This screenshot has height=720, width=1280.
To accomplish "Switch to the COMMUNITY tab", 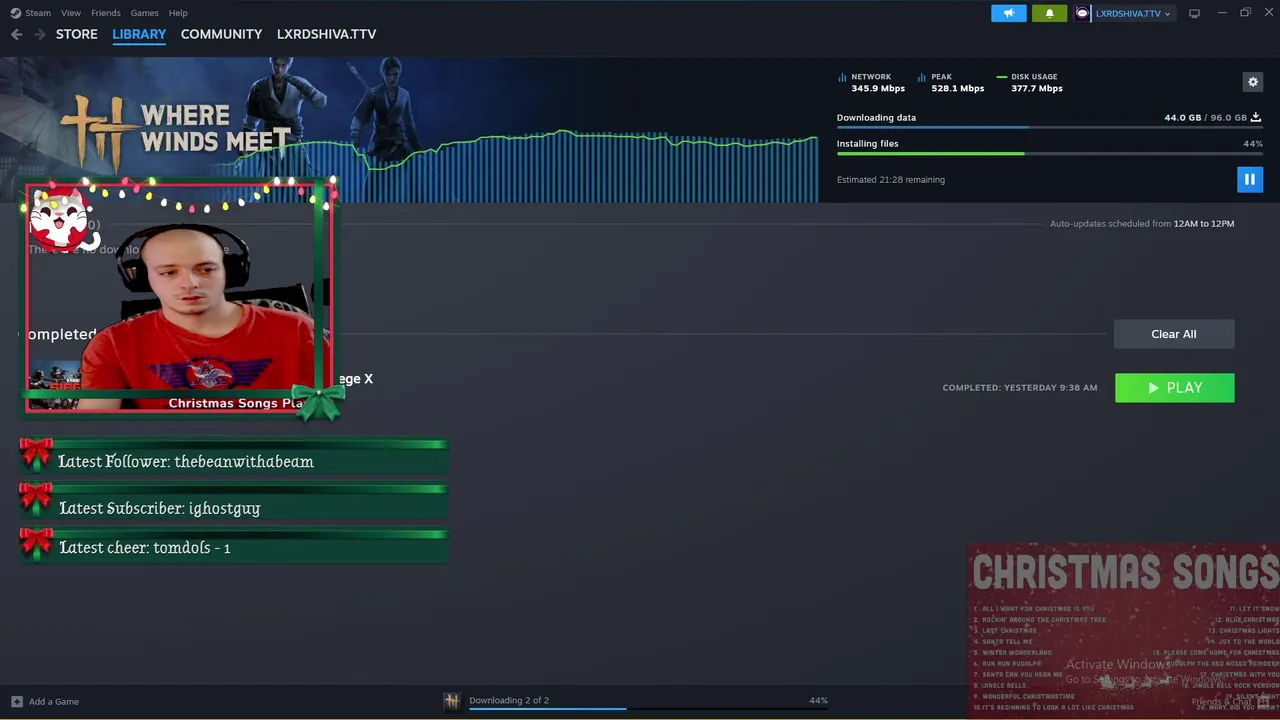I will coord(221,34).
